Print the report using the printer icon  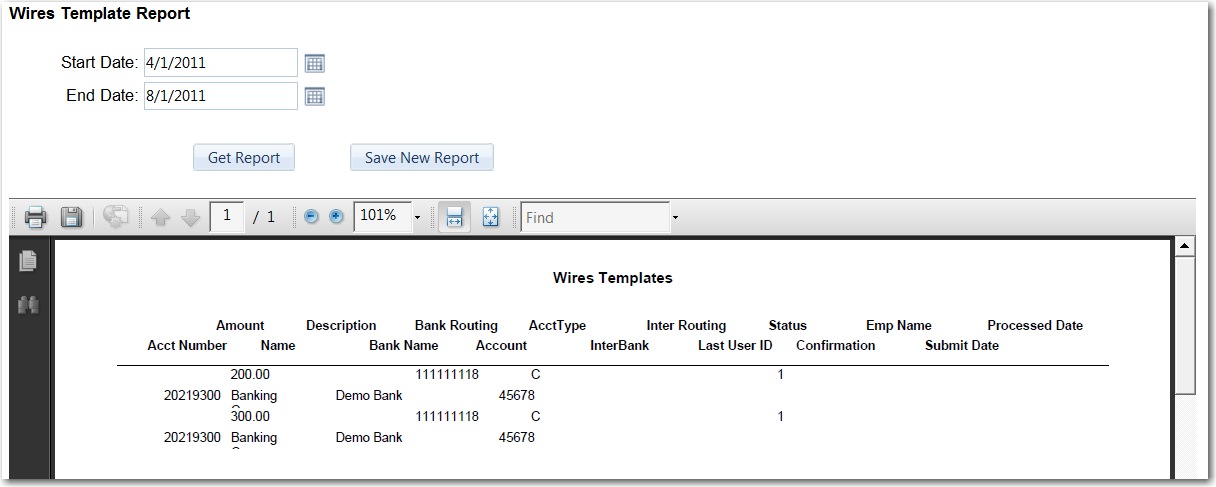(35, 217)
